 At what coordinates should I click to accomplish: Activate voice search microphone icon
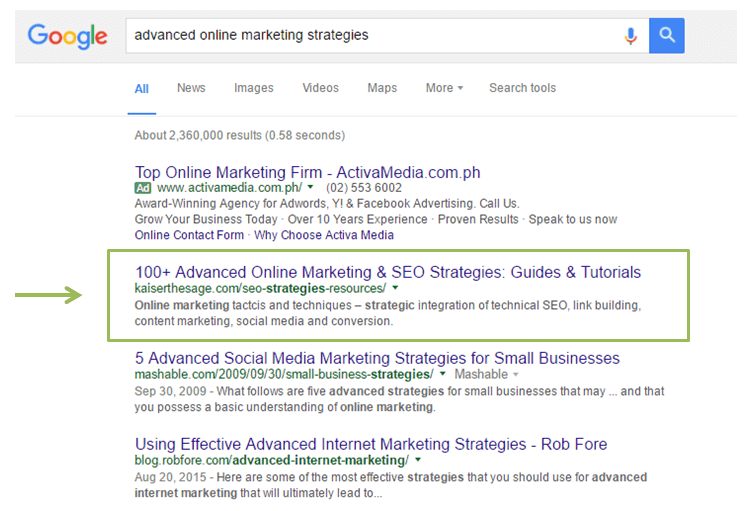click(630, 36)
